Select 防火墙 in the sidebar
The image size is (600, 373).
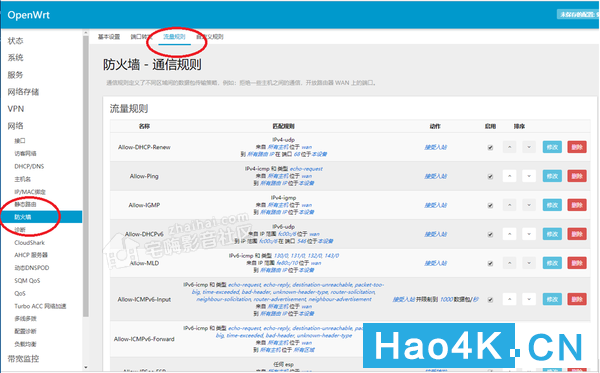41,217
